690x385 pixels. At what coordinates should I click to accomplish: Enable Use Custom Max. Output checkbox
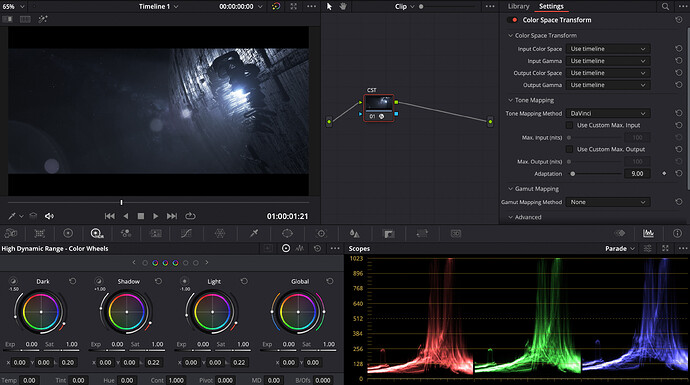point(569,149)
